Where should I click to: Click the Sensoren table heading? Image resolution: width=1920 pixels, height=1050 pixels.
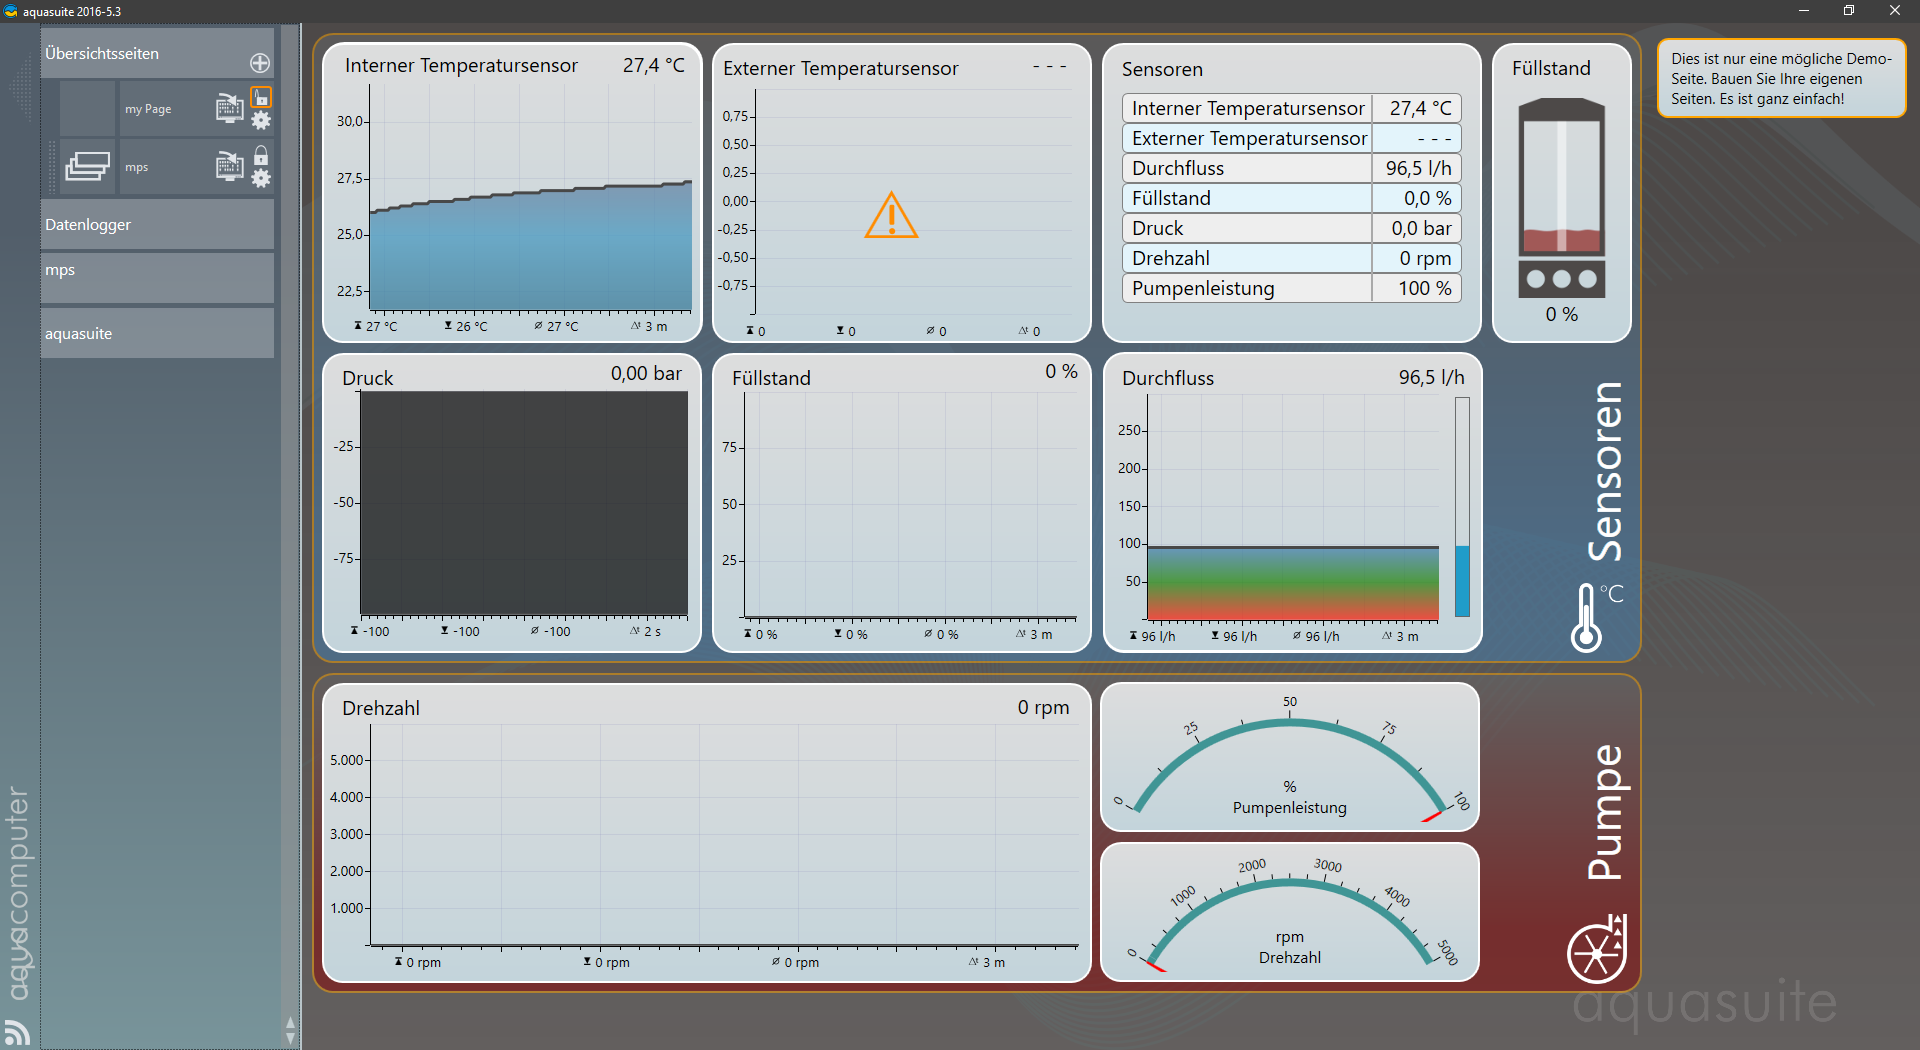pyautogui.click(x=1162, y=70)
